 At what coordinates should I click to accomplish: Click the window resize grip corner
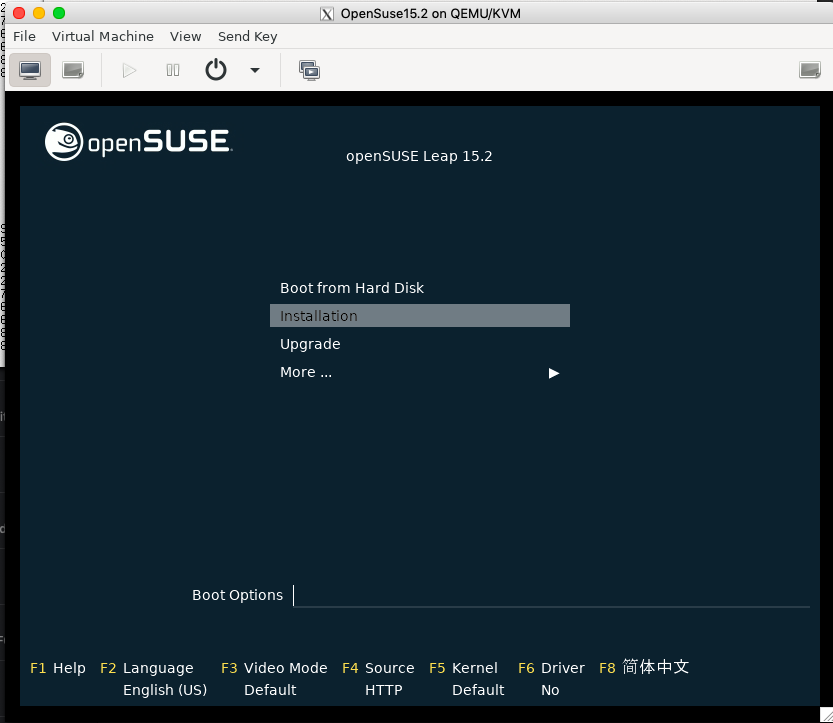click(826, 715)
